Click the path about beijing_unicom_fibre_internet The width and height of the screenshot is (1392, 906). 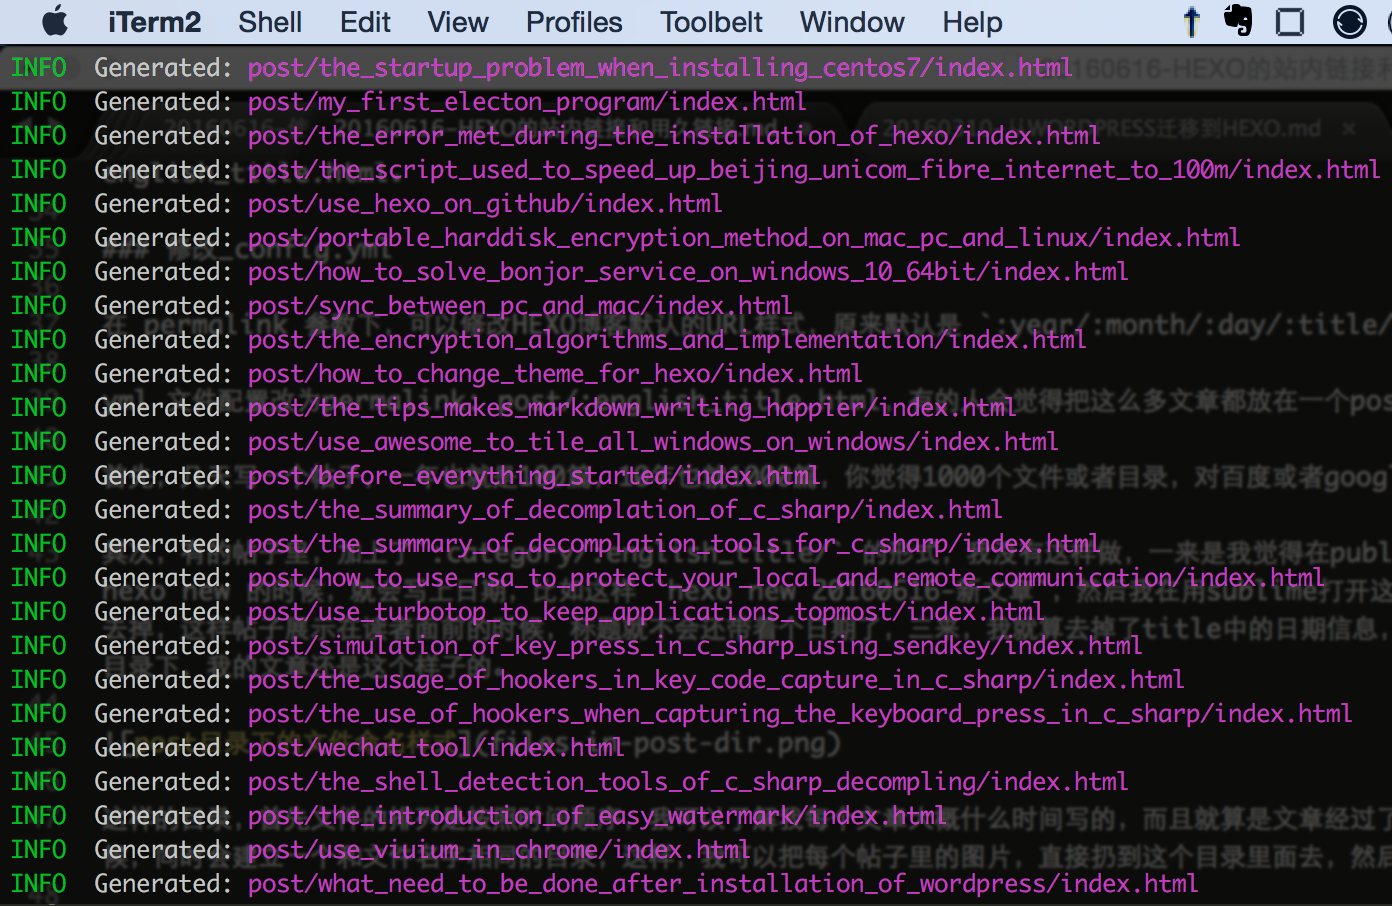coord(814,170)
